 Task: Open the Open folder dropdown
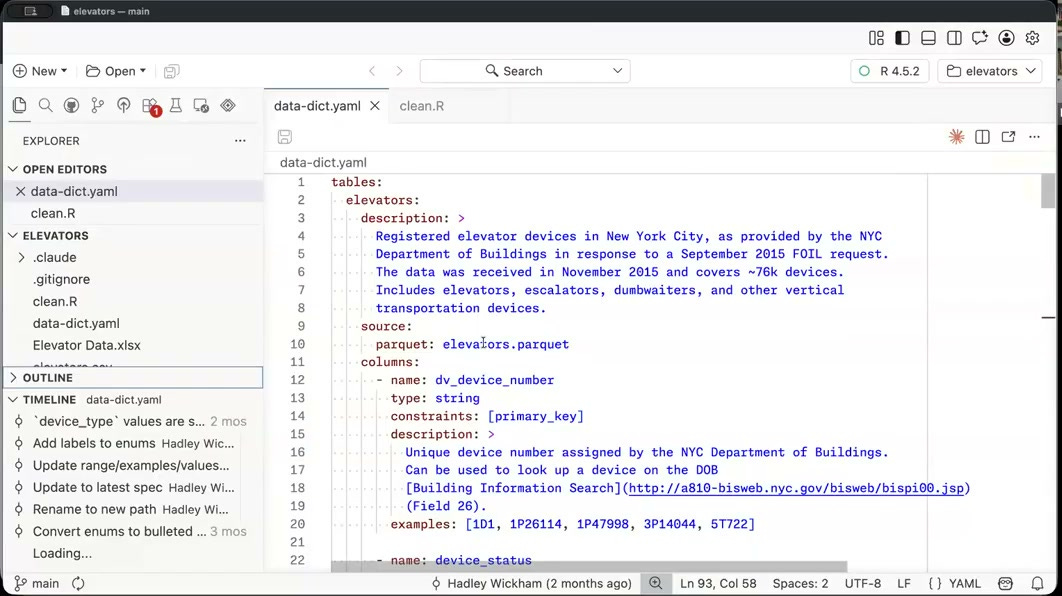(116, 71)
